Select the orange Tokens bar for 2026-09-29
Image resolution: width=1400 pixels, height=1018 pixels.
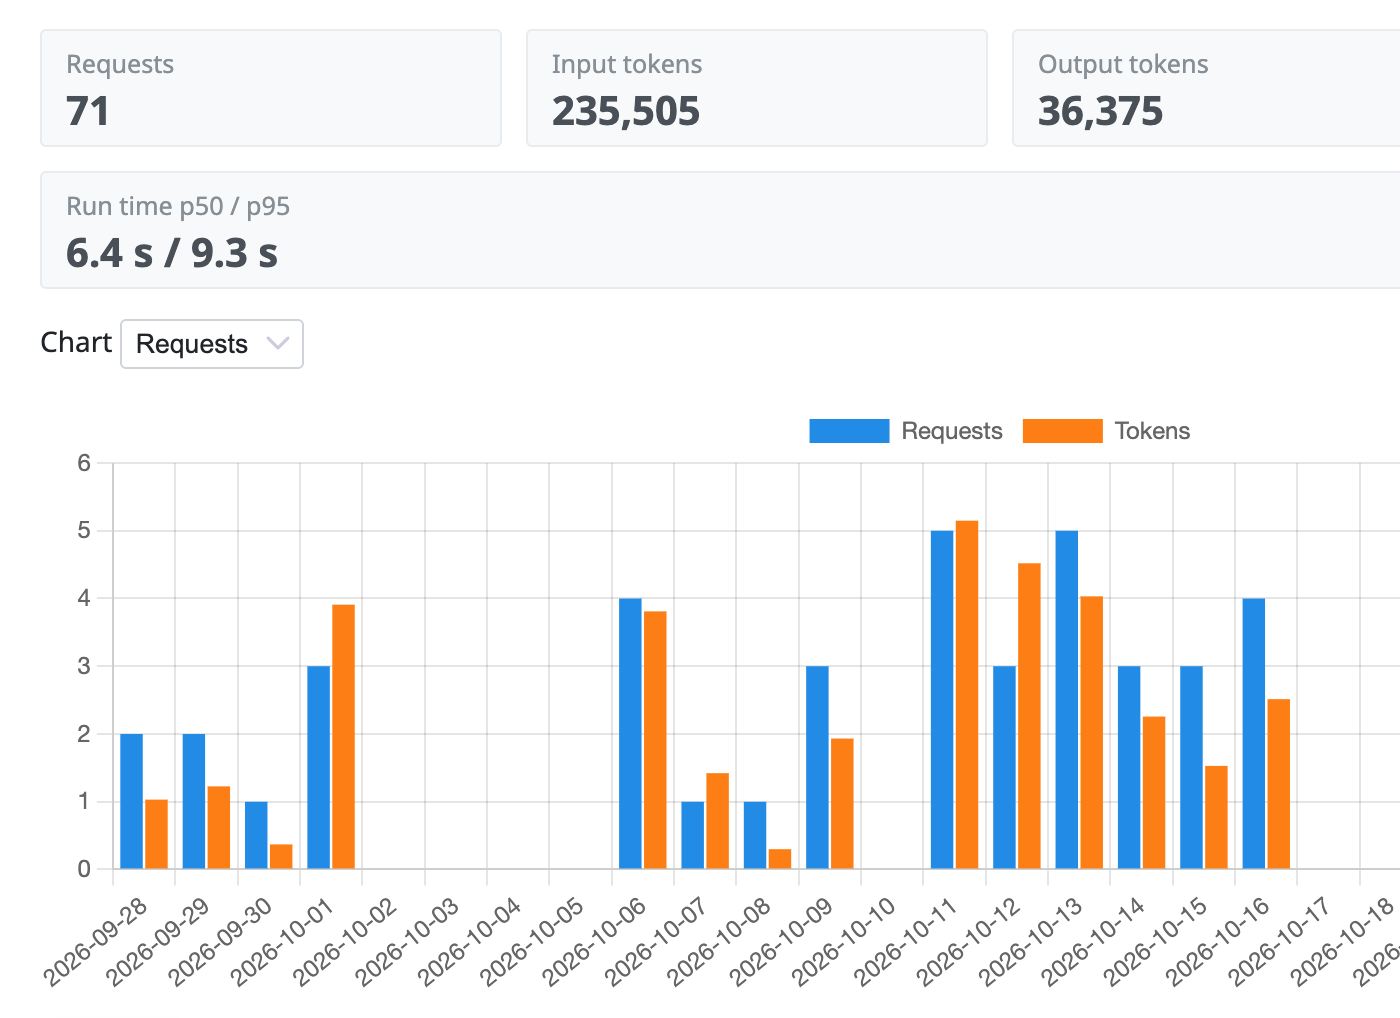tap(219, 827)
